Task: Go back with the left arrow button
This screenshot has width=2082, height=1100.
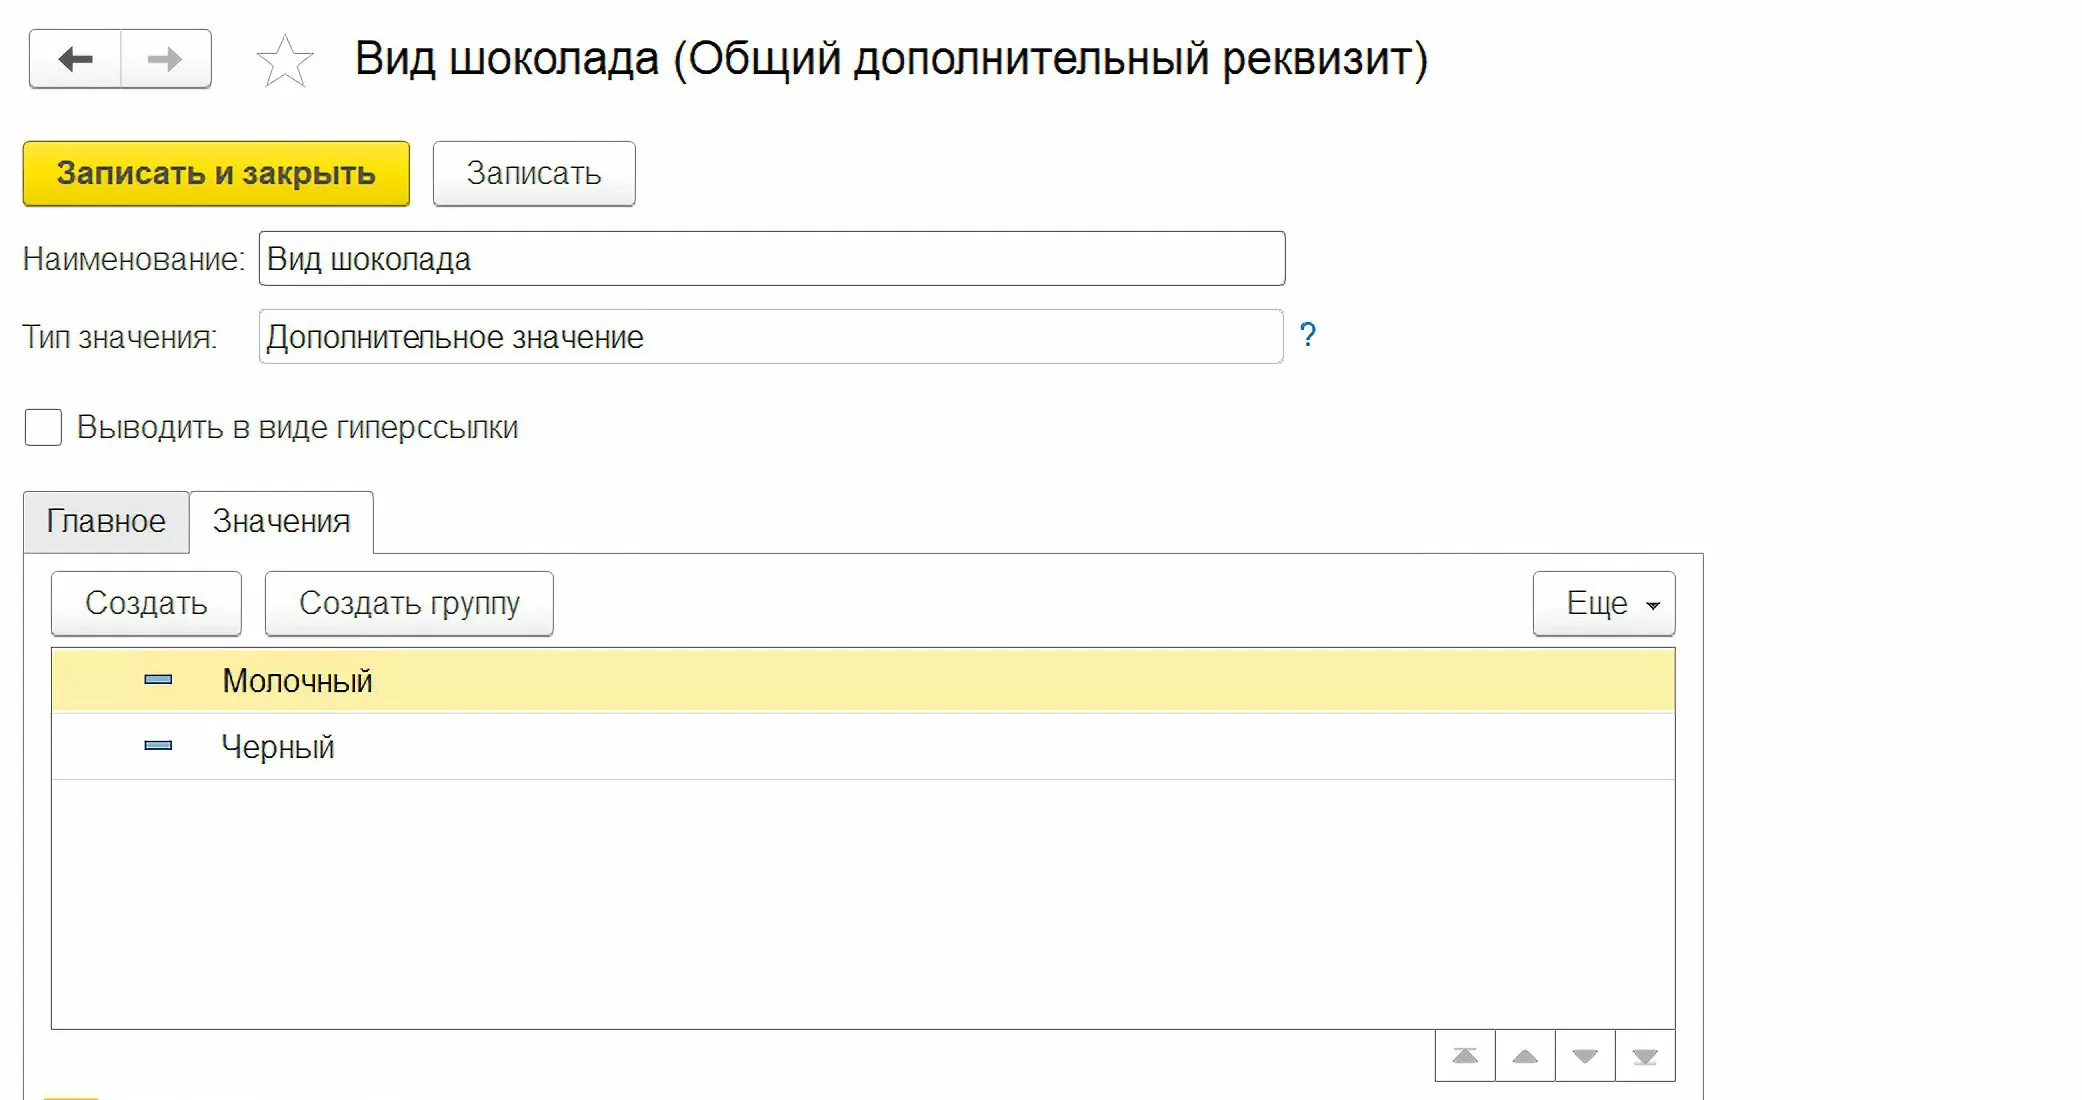Action: point(75,59)
